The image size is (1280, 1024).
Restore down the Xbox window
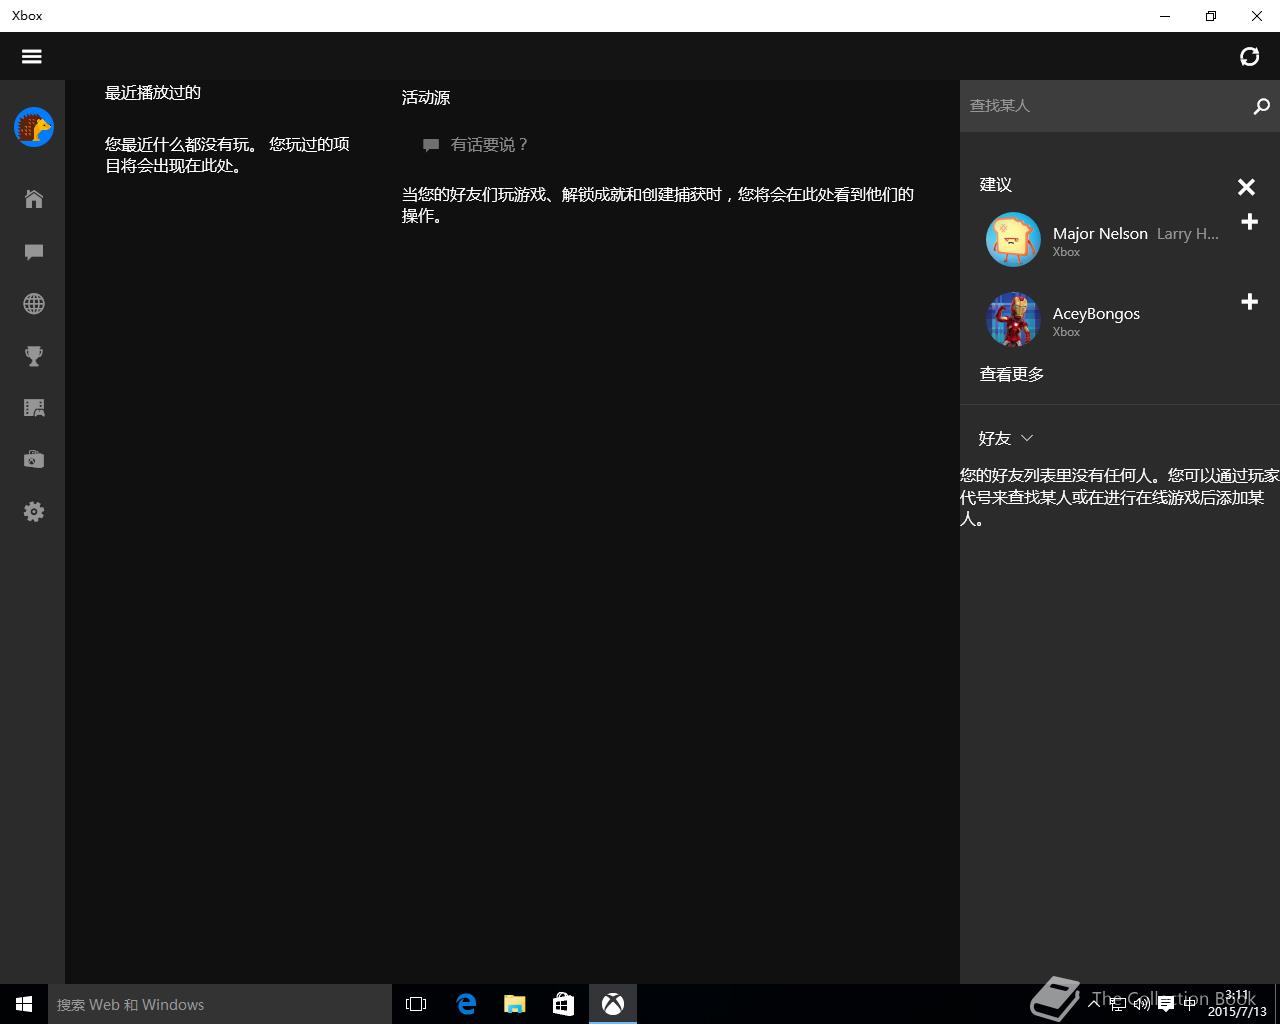1211,16
